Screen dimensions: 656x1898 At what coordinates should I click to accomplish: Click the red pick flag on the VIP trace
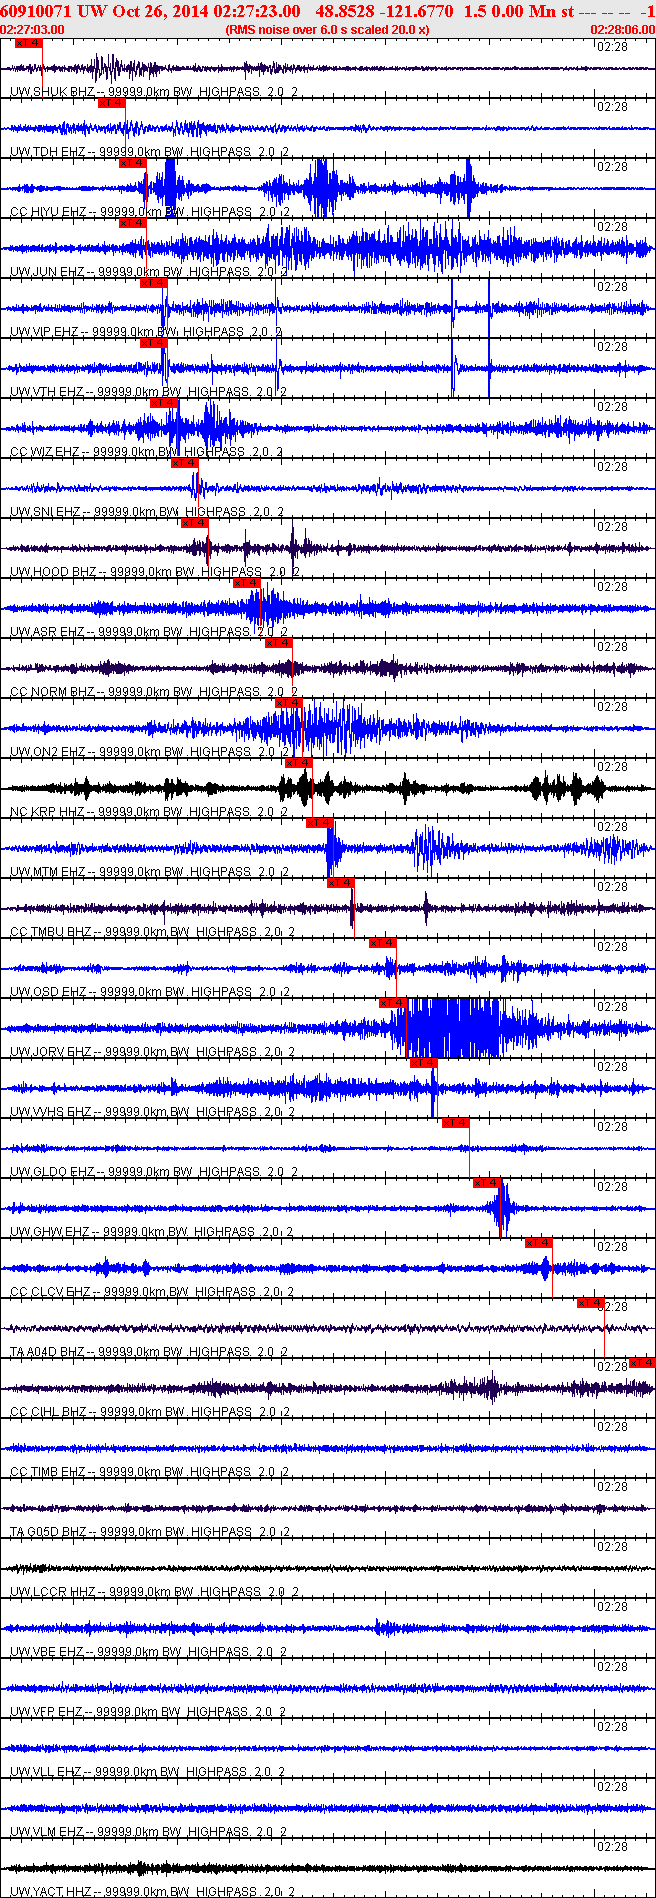pos(153,283)
